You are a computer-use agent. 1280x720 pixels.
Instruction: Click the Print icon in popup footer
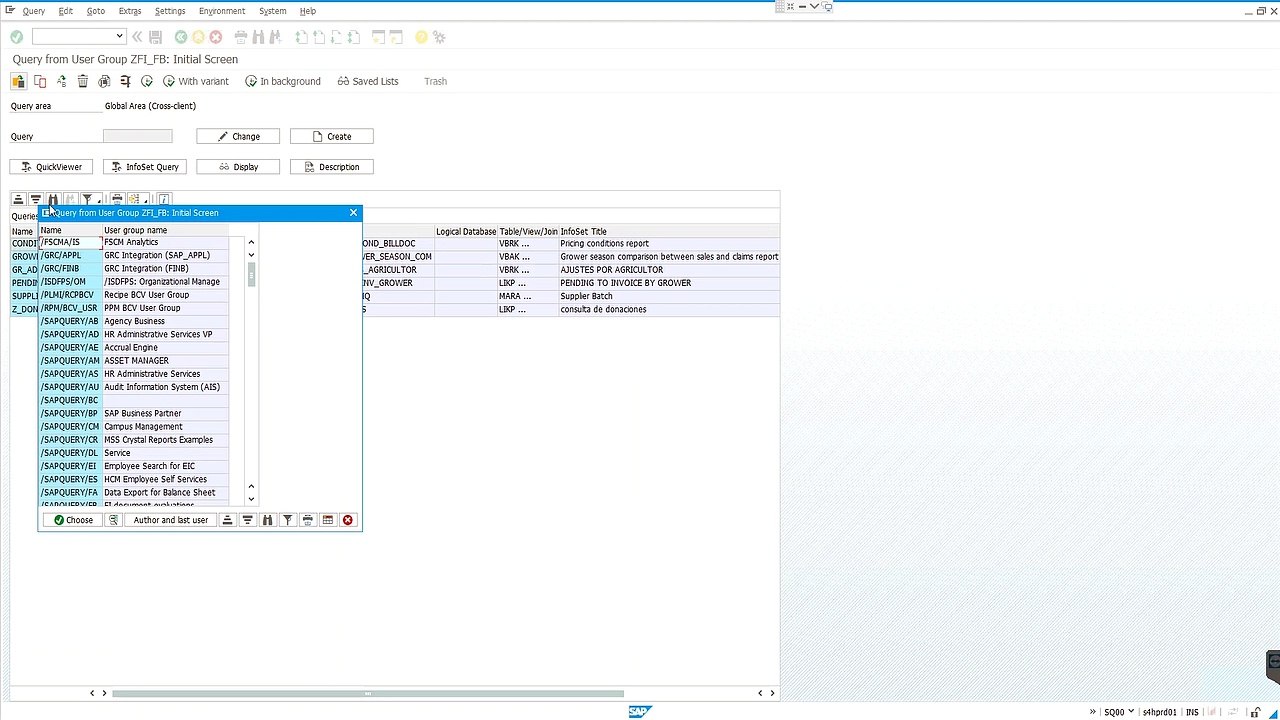(308, 520)
